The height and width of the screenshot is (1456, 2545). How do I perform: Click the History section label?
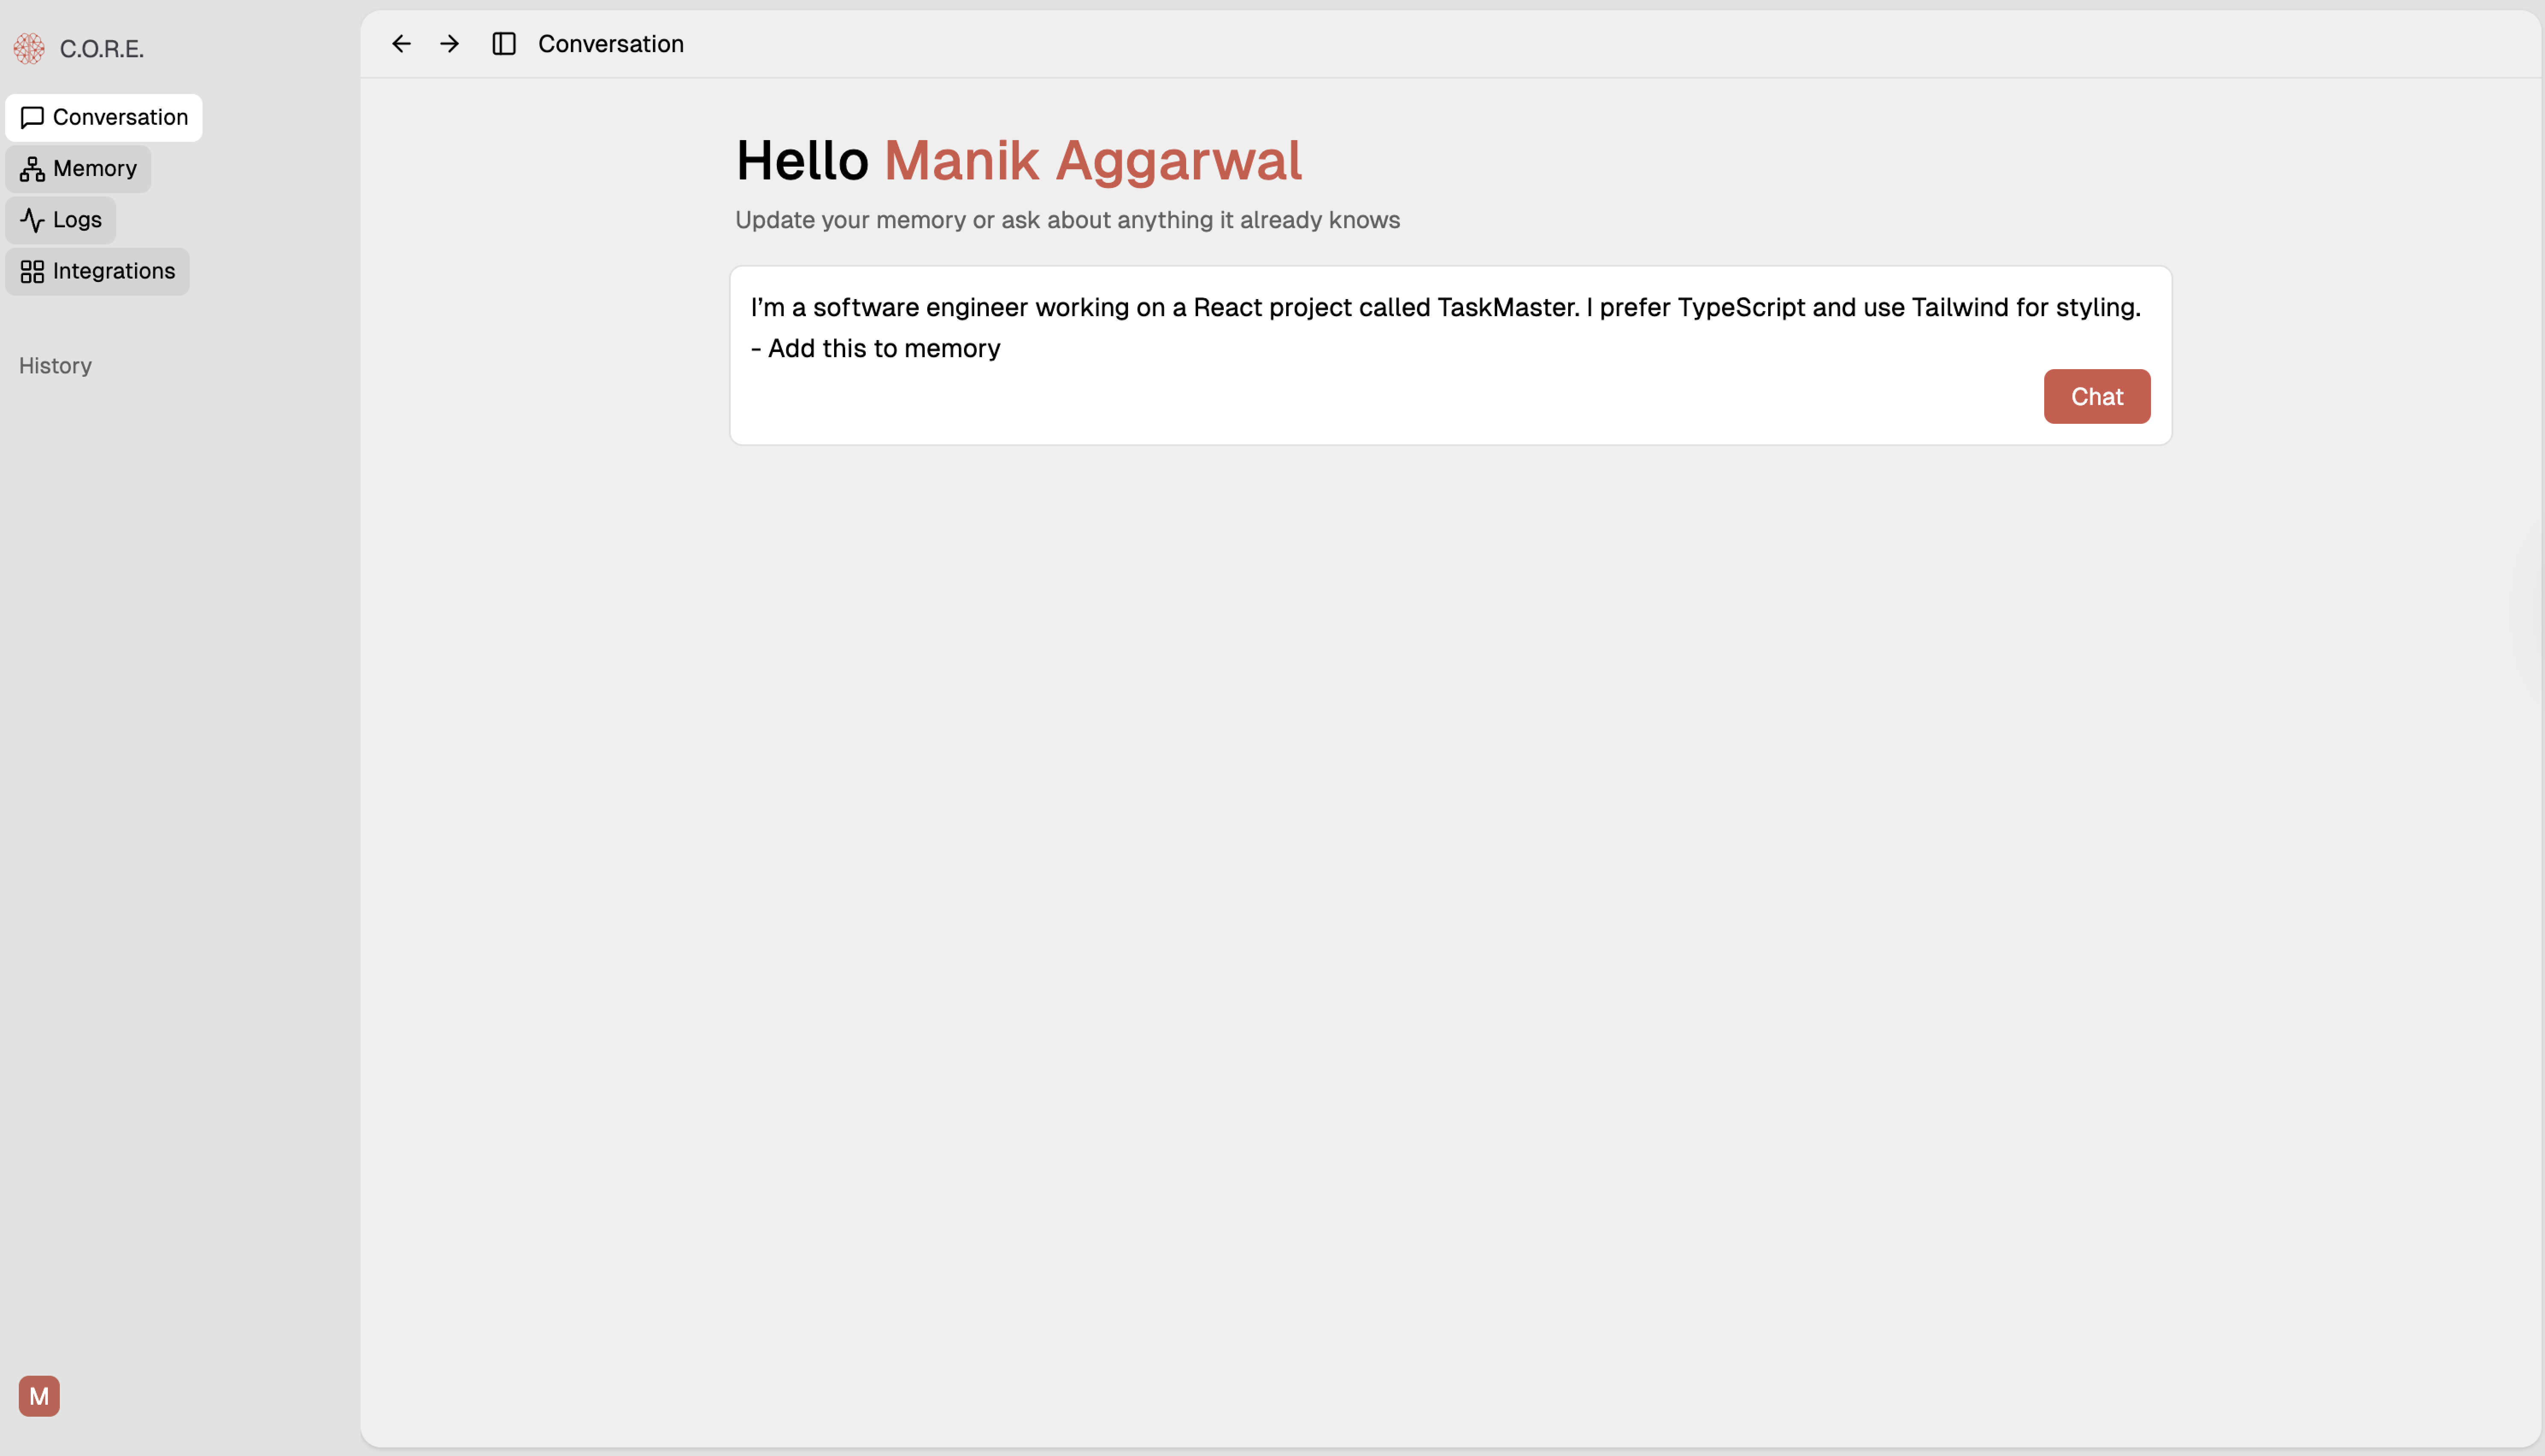point(55,366)
